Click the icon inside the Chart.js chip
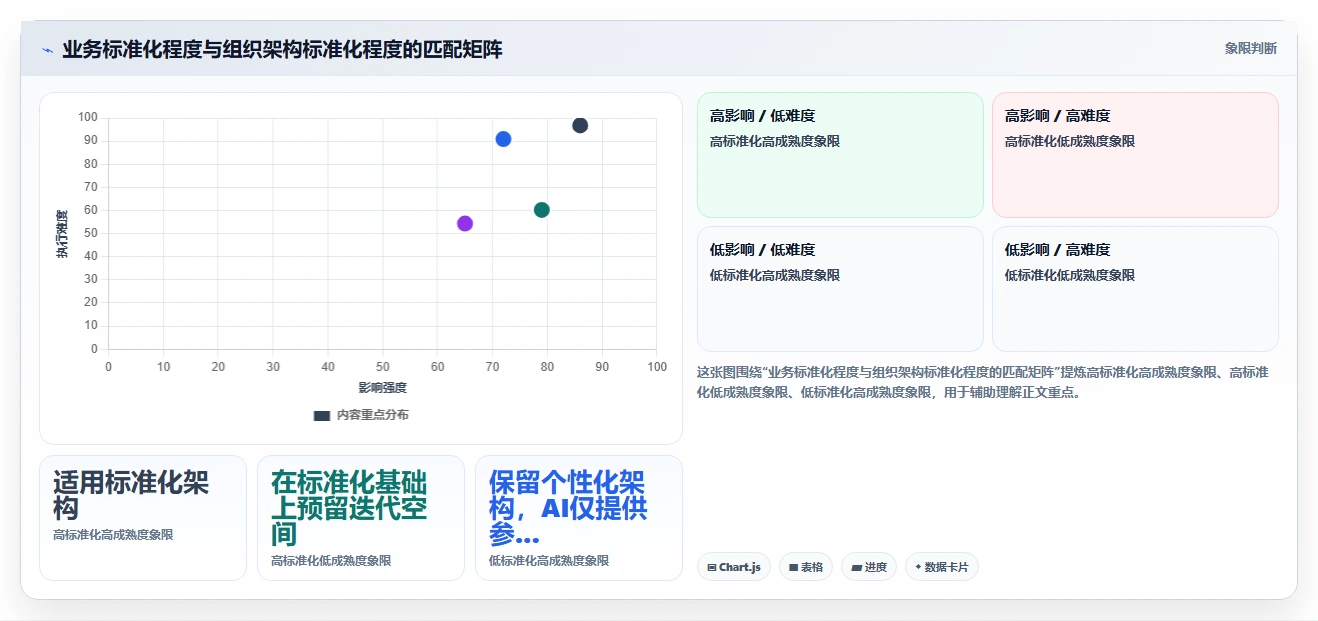The height and width of the screenshot is (621, 1318). (711, 567)
